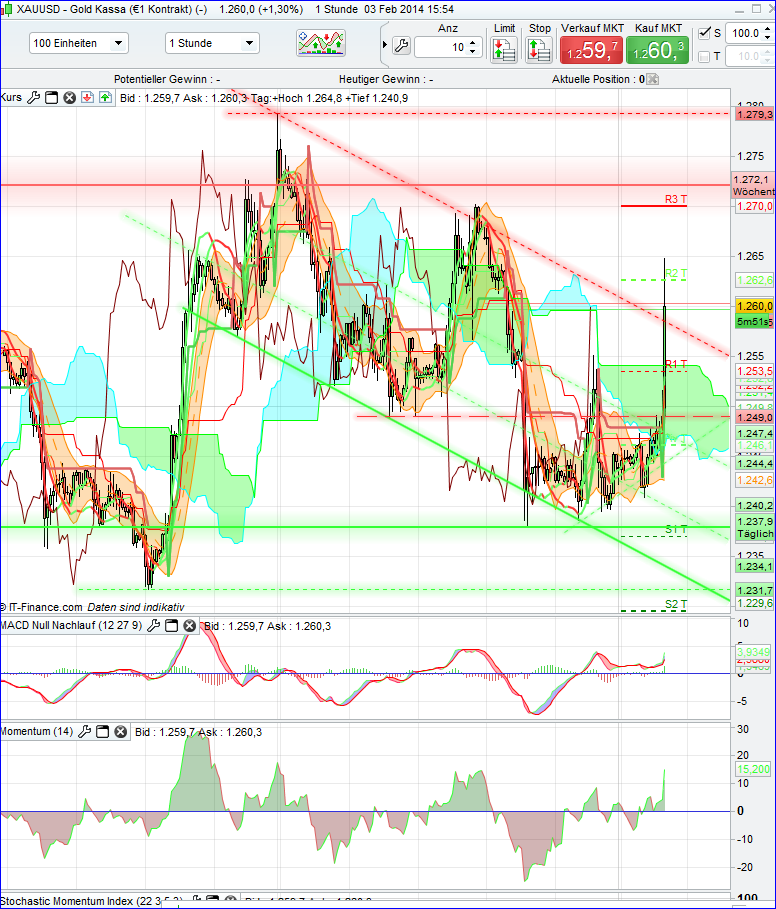This screenshot has height=909, width=776.
Task: Select the current price label 1.260,0
Action: coord(754,306)
